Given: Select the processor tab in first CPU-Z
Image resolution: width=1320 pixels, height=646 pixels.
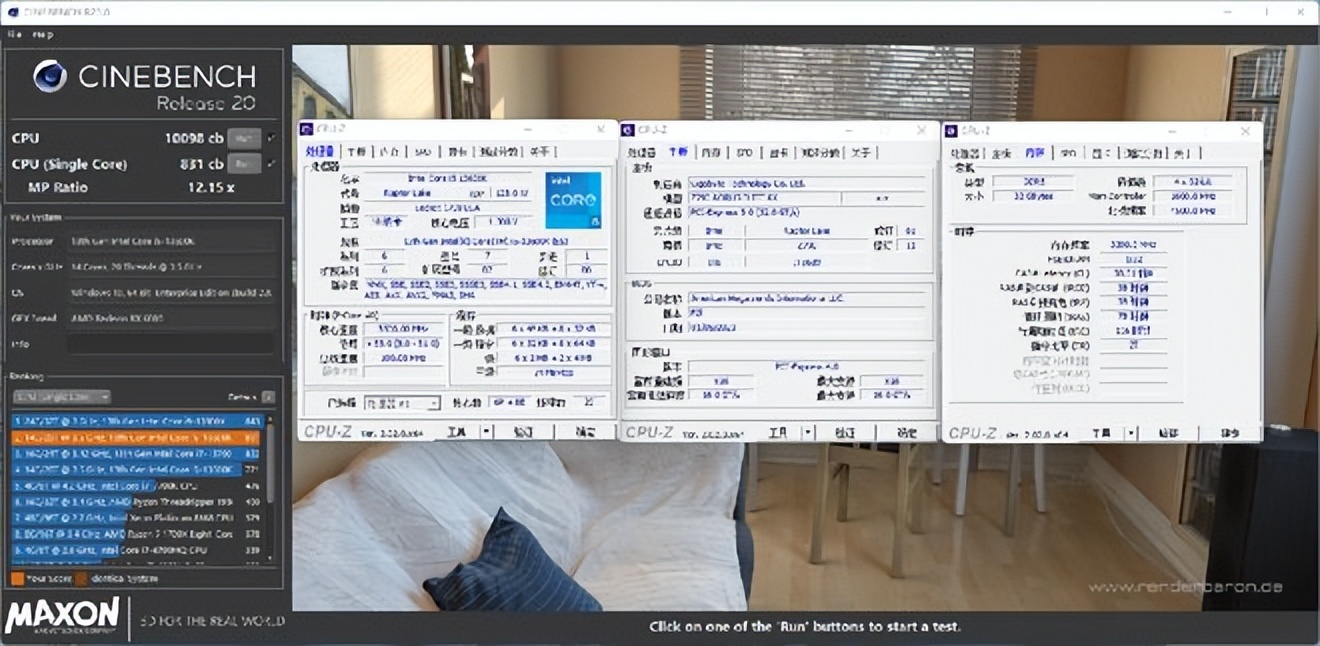Looking at the screenshot, I should [320, 152].
